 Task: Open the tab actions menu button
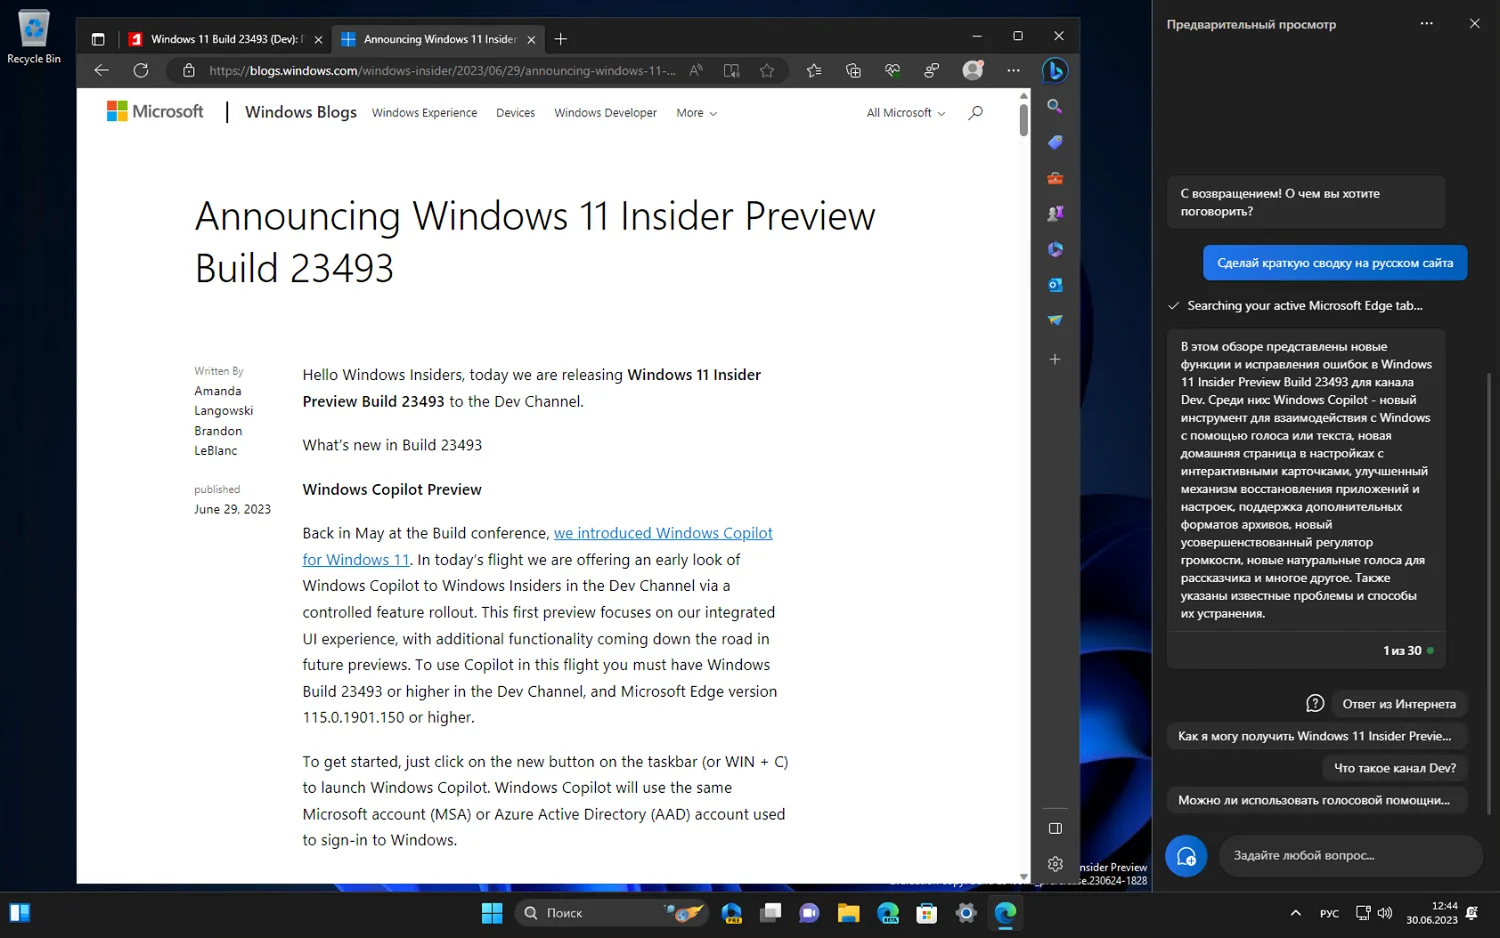(x=98, y=39)
